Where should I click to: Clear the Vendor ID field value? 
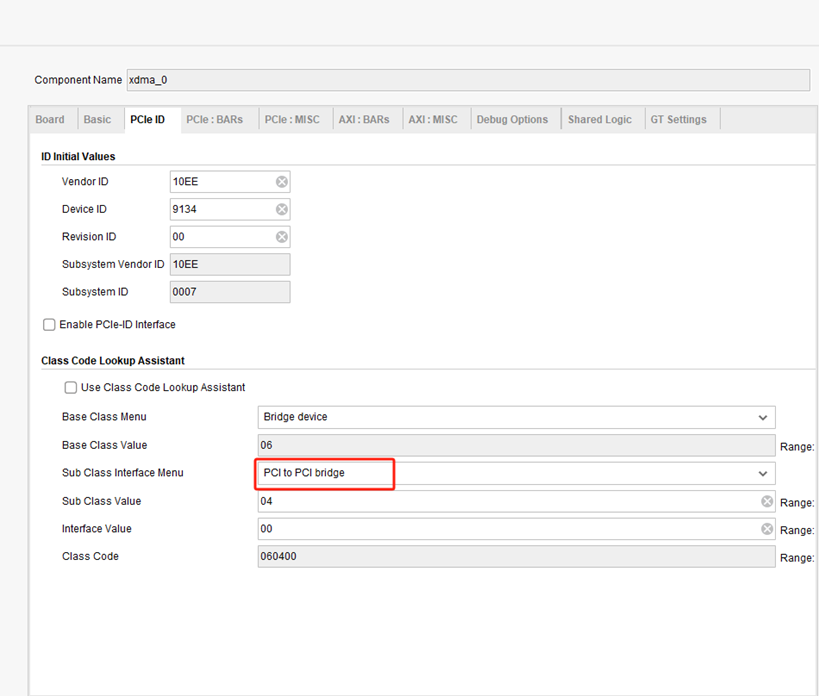[x=282, y=182]
